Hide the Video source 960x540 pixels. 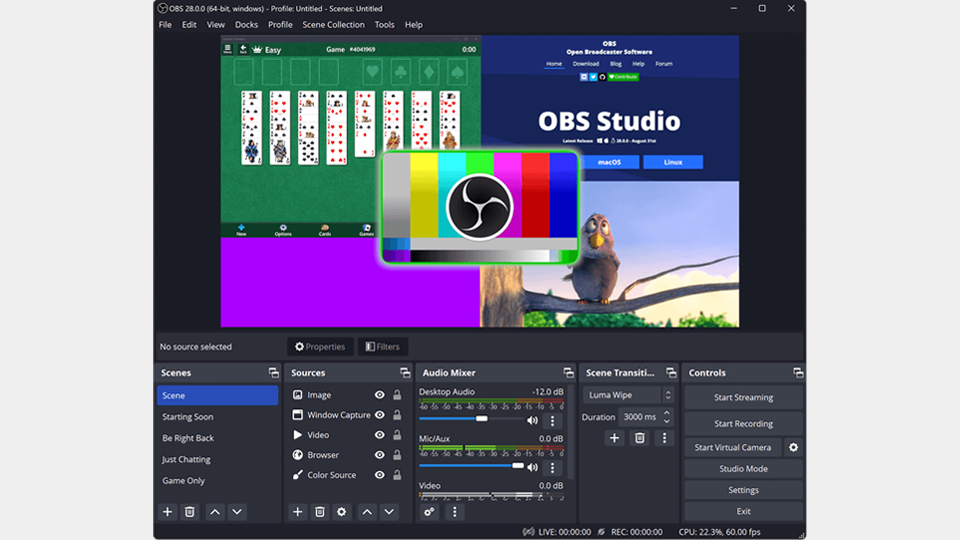pos(380,435)
